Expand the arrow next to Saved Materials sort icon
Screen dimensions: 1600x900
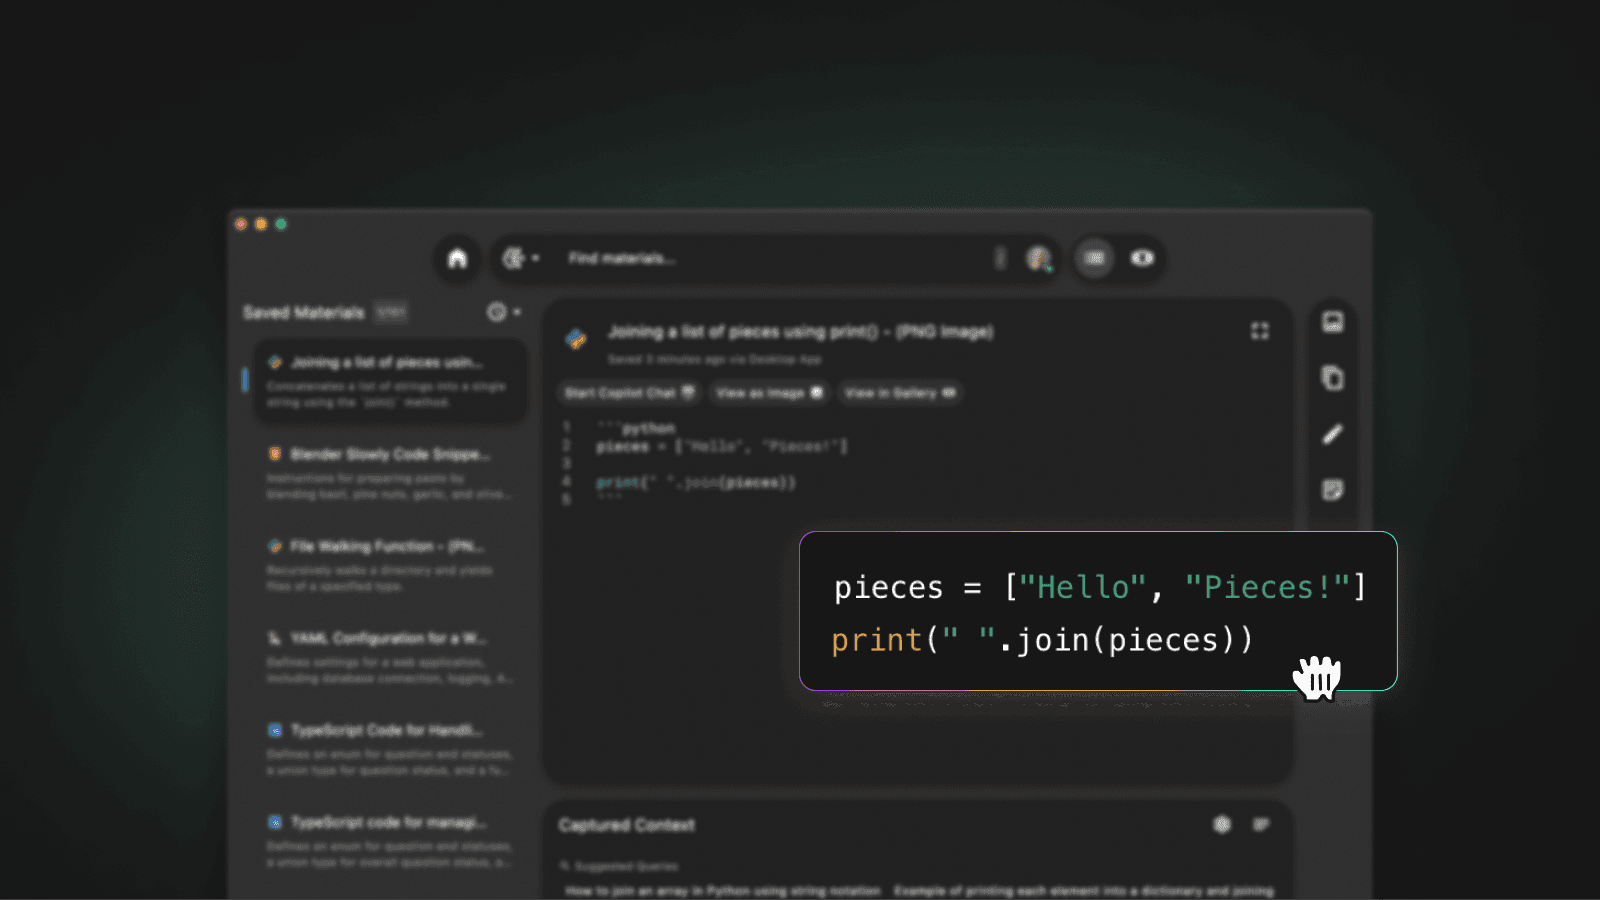click(517, 312)
